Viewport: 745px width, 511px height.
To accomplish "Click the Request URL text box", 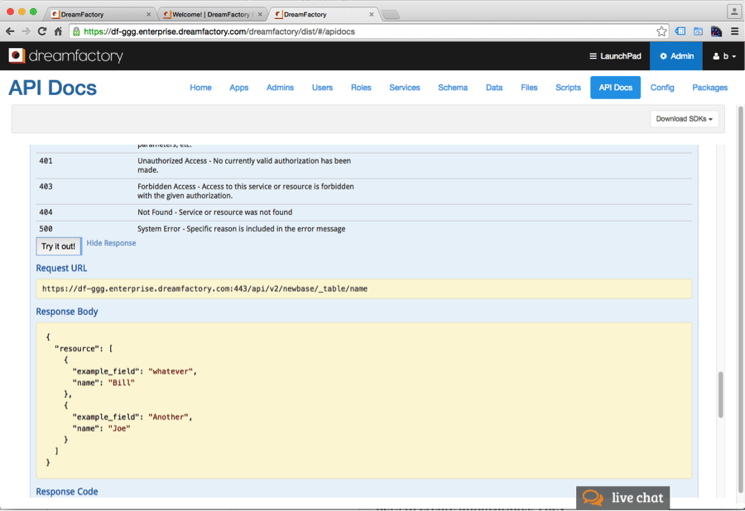I will pos(364,289).
